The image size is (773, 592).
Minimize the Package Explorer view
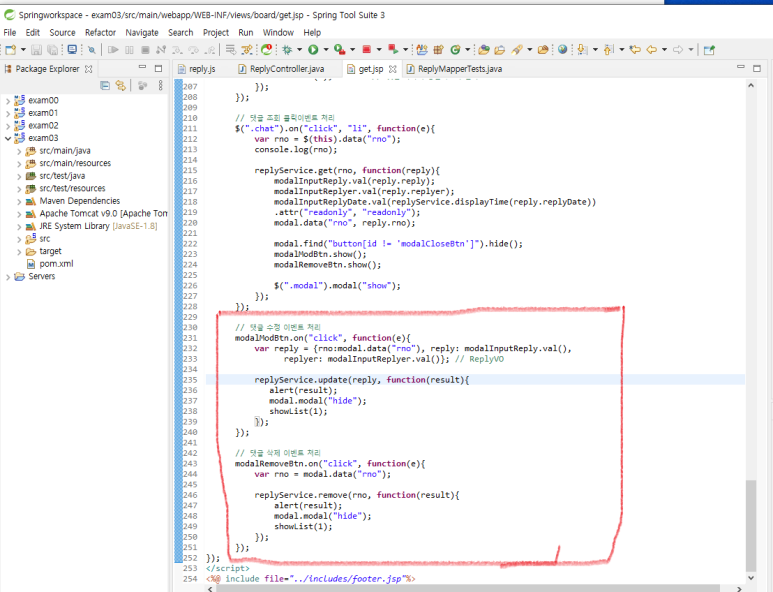tap(142, 67)
